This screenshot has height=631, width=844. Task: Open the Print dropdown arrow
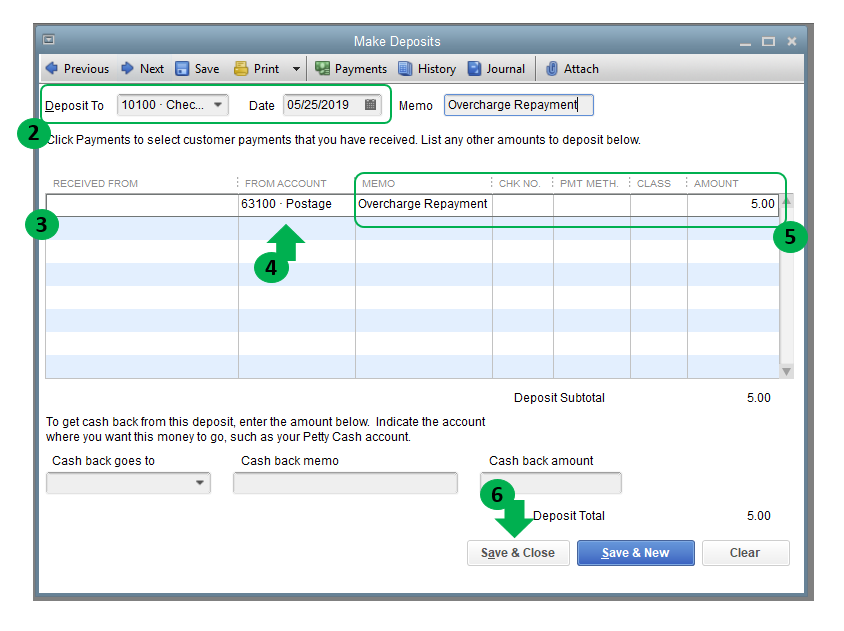coord(296,69)
